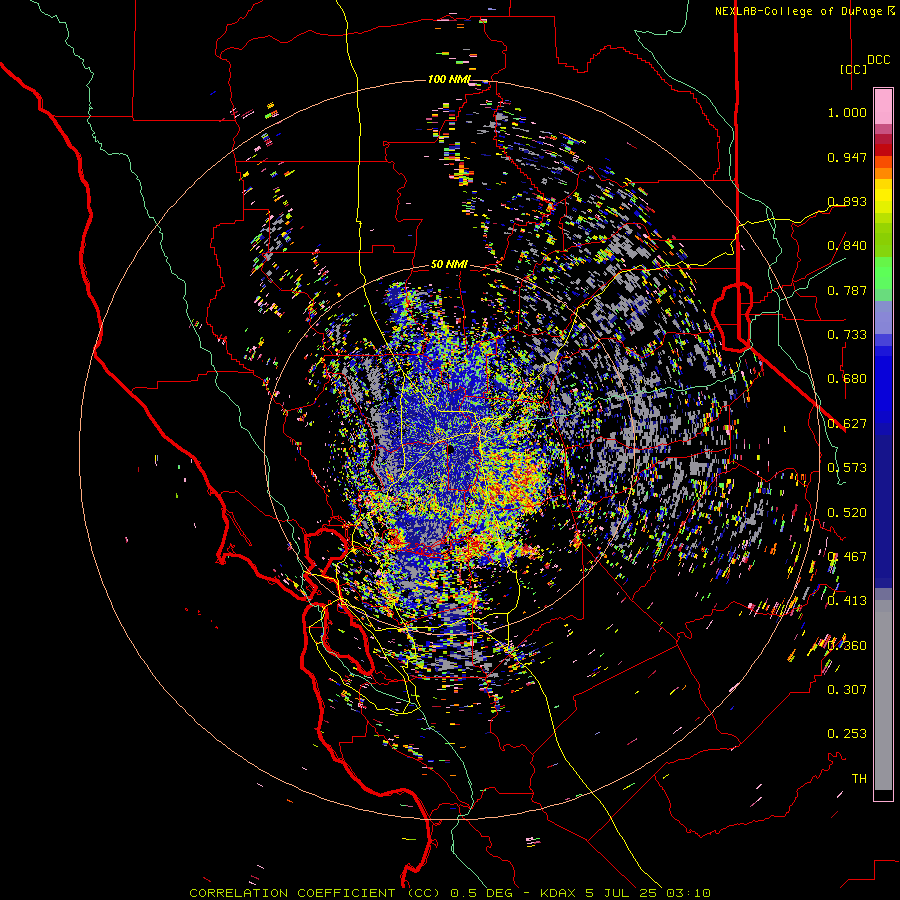
Task: Pick the black TH swatch at bar bottom
Action: 883,794
